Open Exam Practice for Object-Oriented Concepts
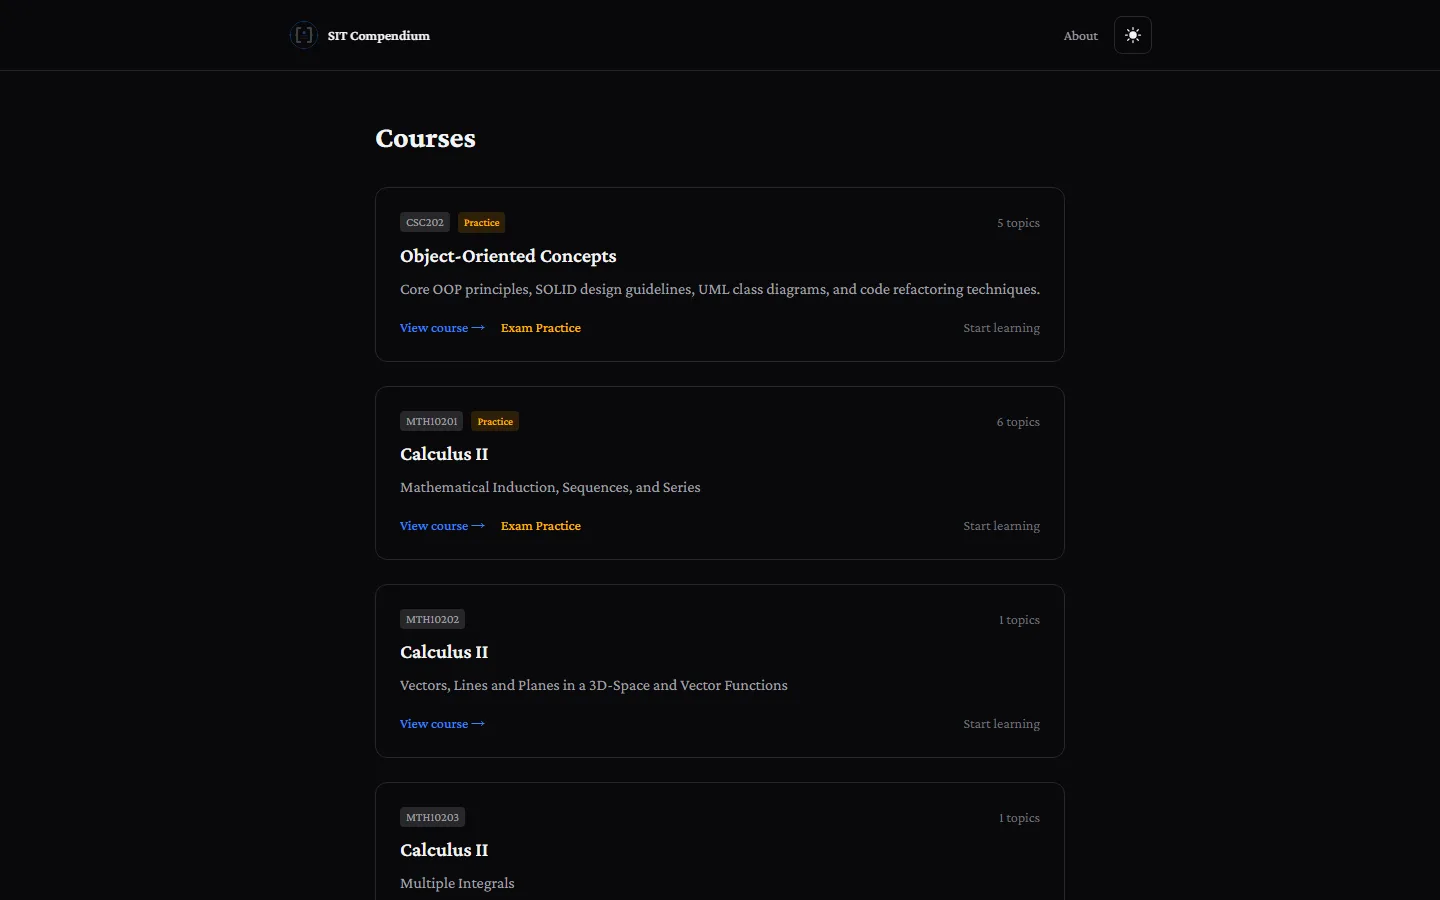The width and height of the screenshot is (1440, 900). tap(541, 328)
